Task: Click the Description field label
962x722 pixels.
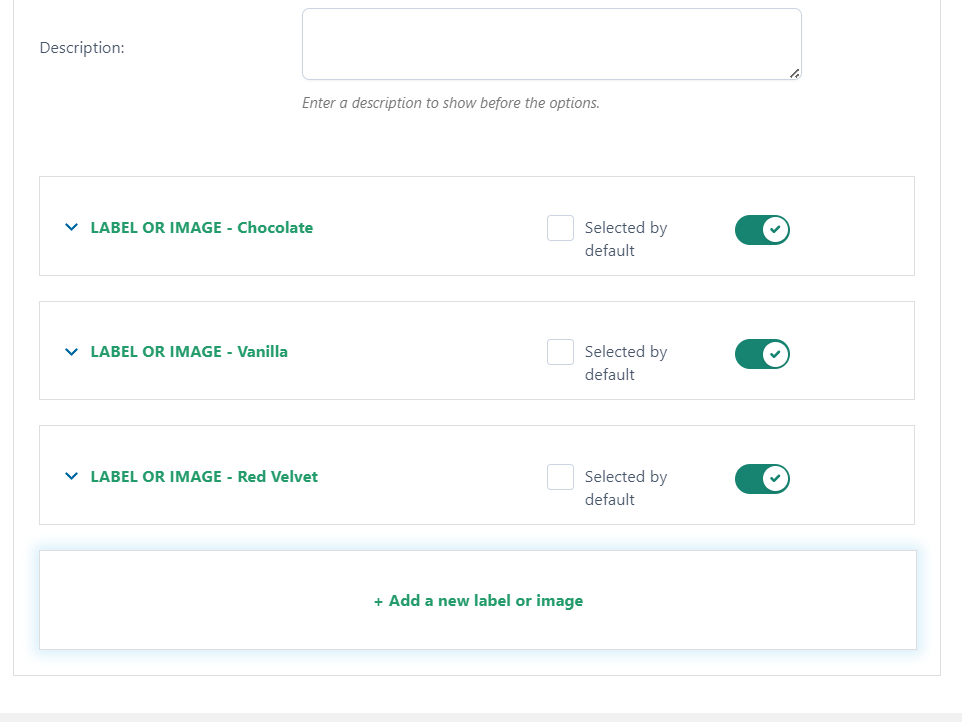Action: click(82, 48)
